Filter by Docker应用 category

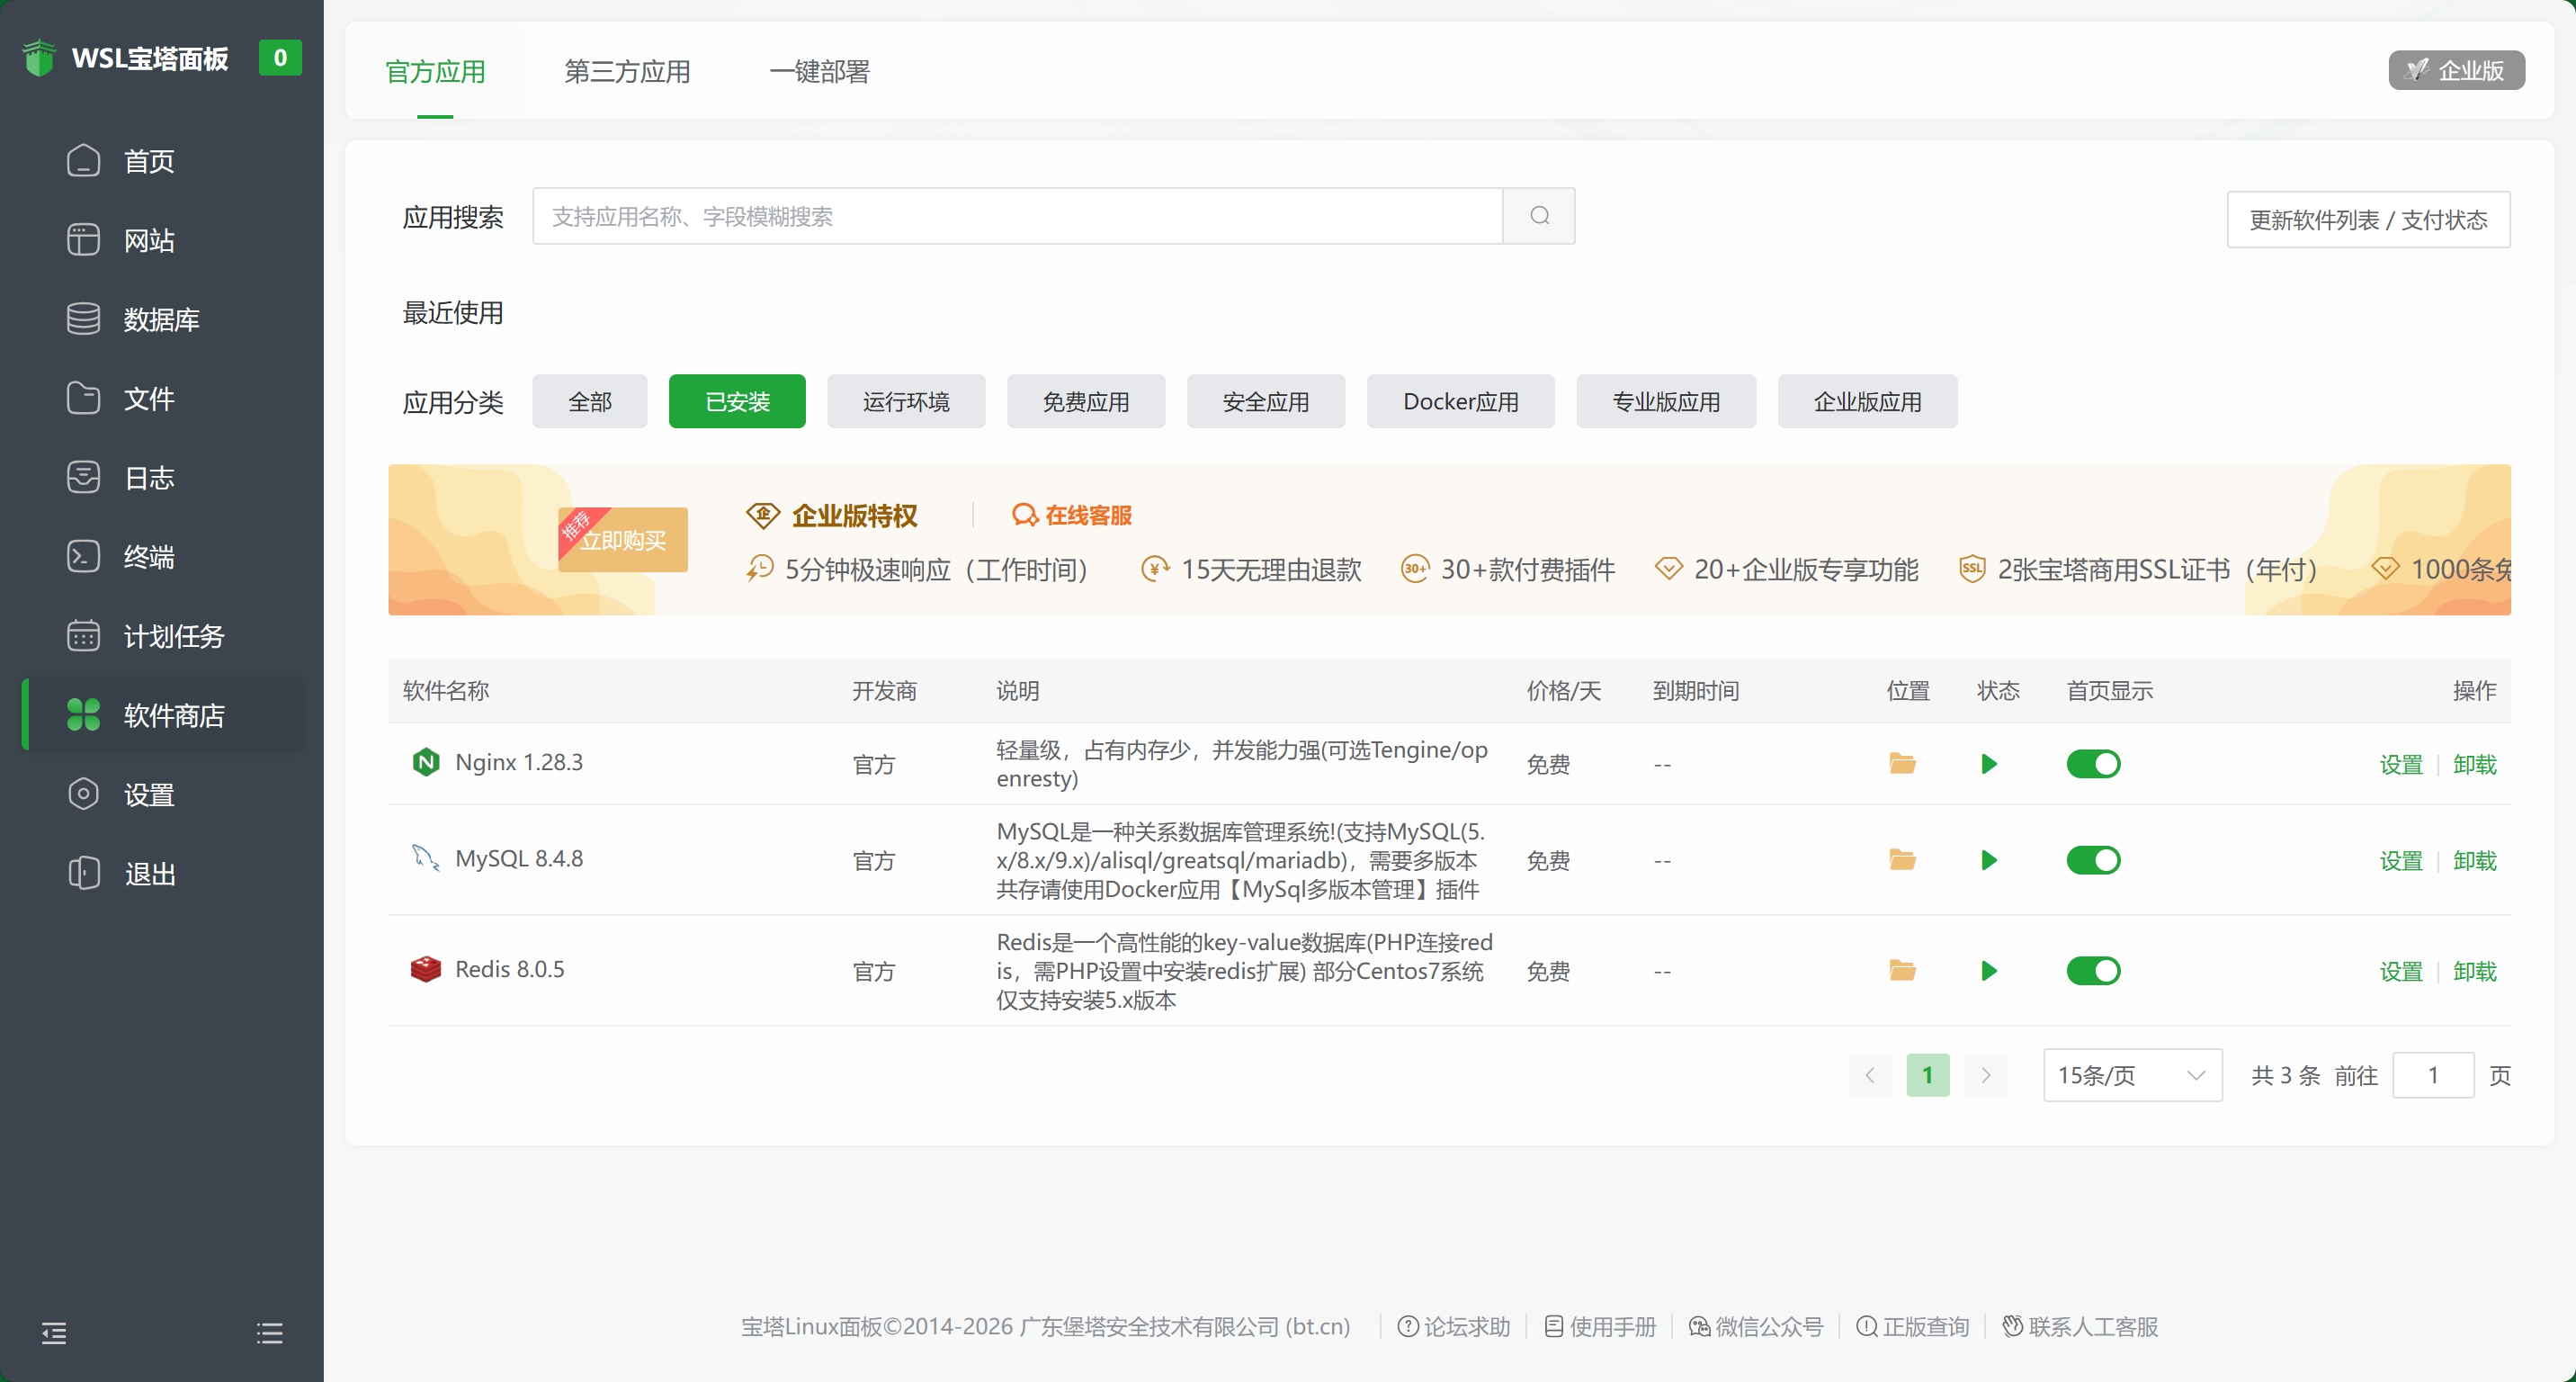tap(1461, 401)
